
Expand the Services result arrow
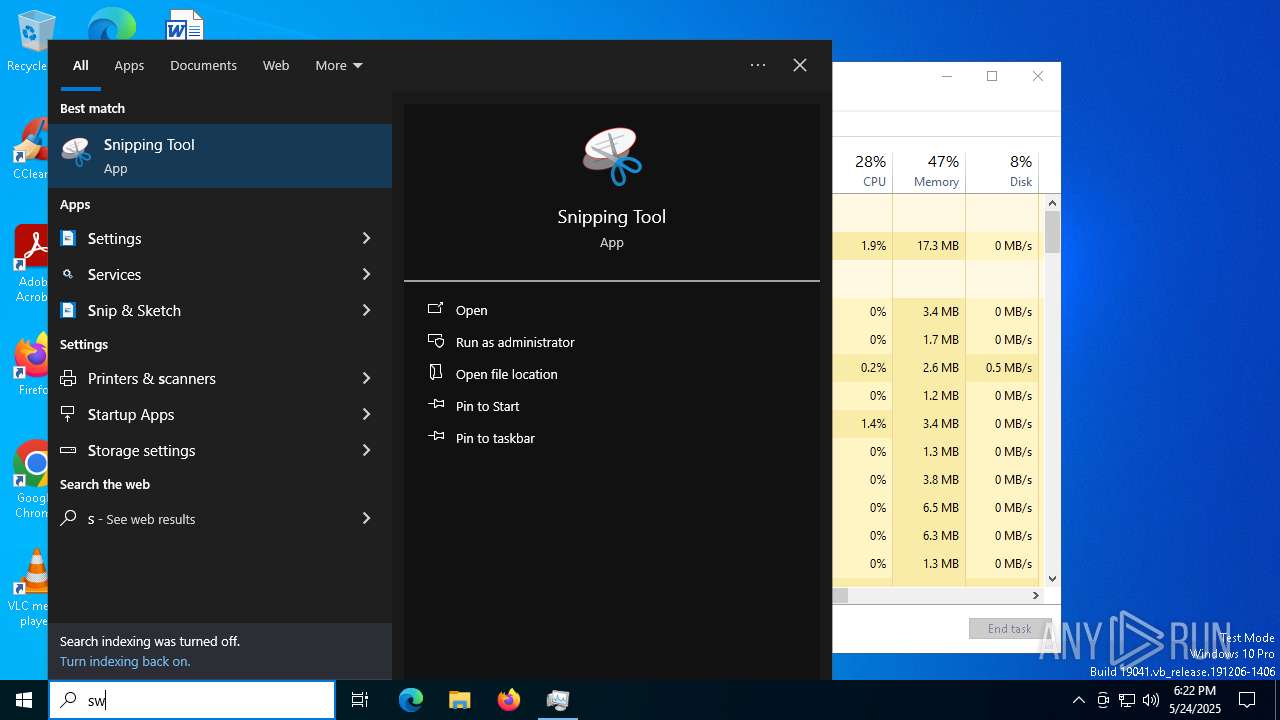pos(366,274)
